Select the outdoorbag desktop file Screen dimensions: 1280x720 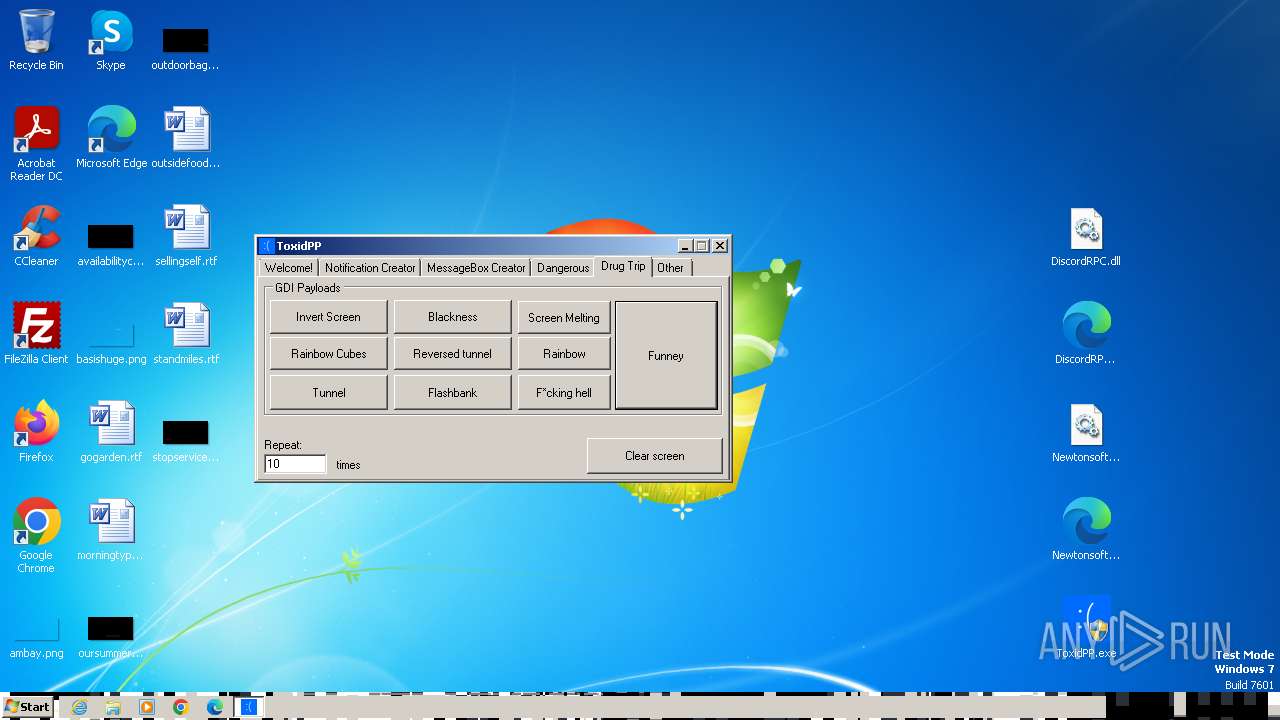click(185, 48)
